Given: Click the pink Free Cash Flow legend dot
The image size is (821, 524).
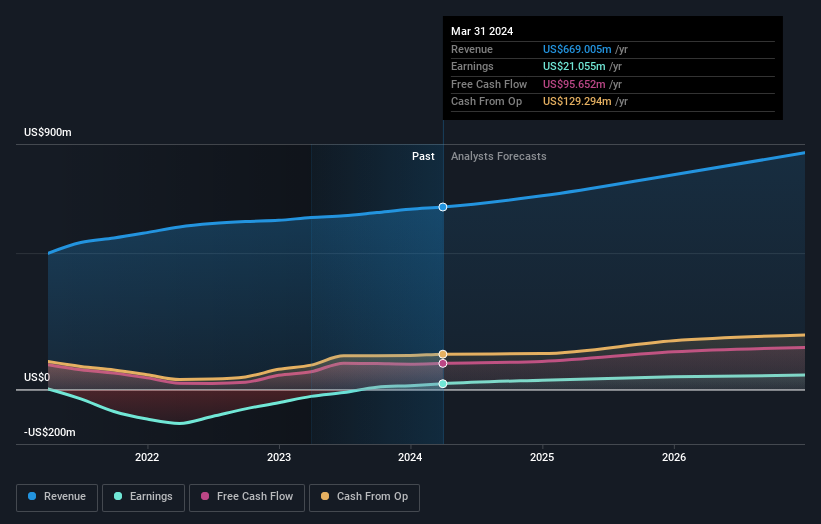Looking at the screenshot, I should point(205,496).
